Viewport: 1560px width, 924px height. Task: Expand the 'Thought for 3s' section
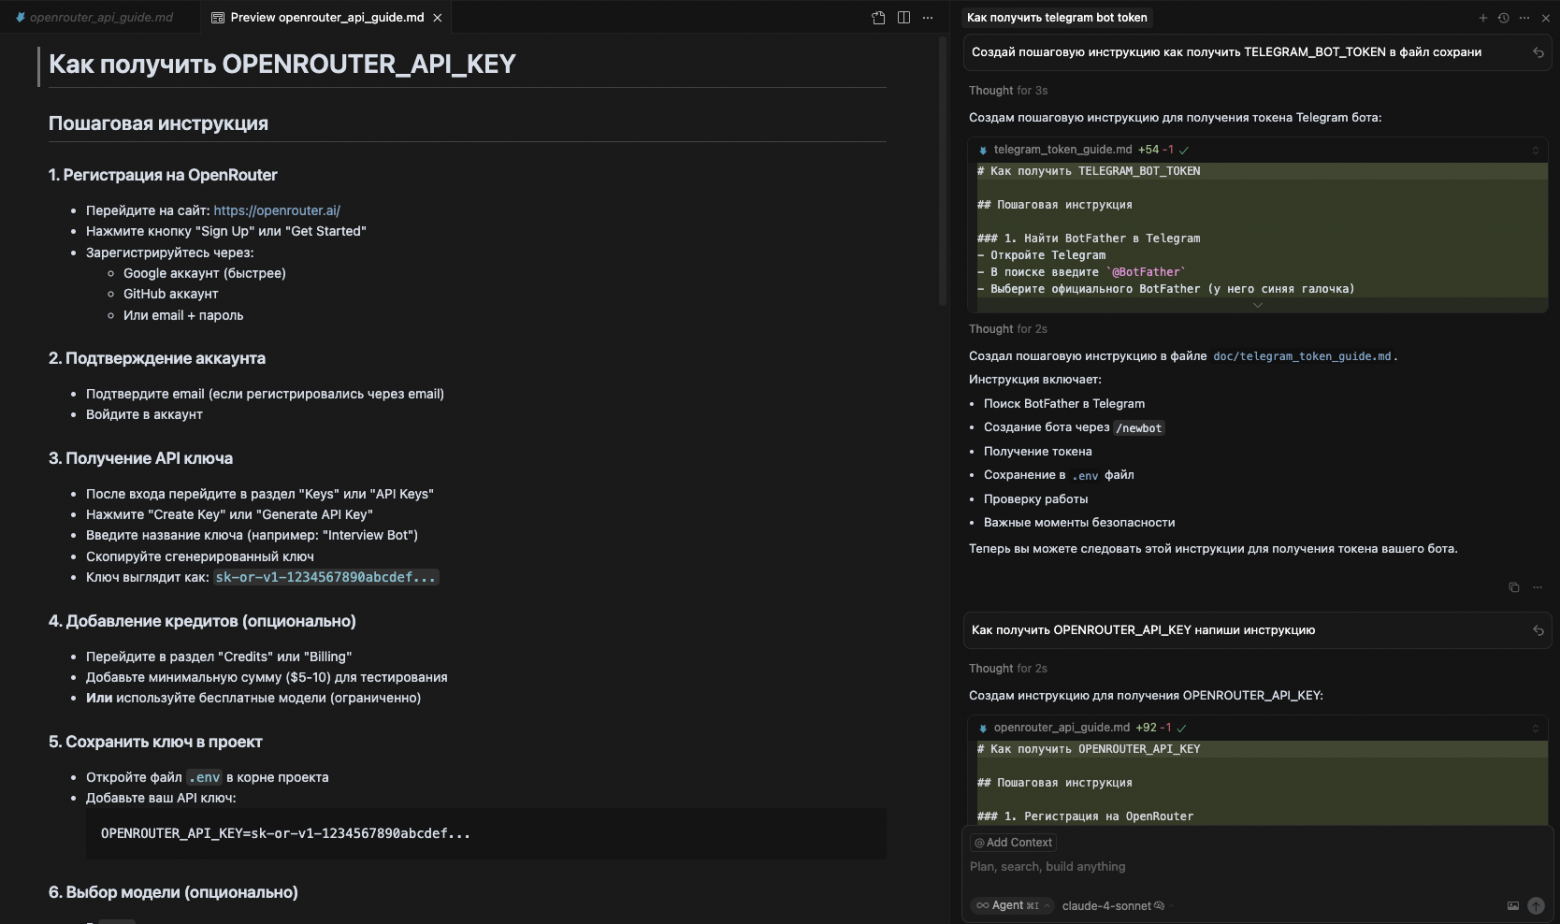[1008, 91]
